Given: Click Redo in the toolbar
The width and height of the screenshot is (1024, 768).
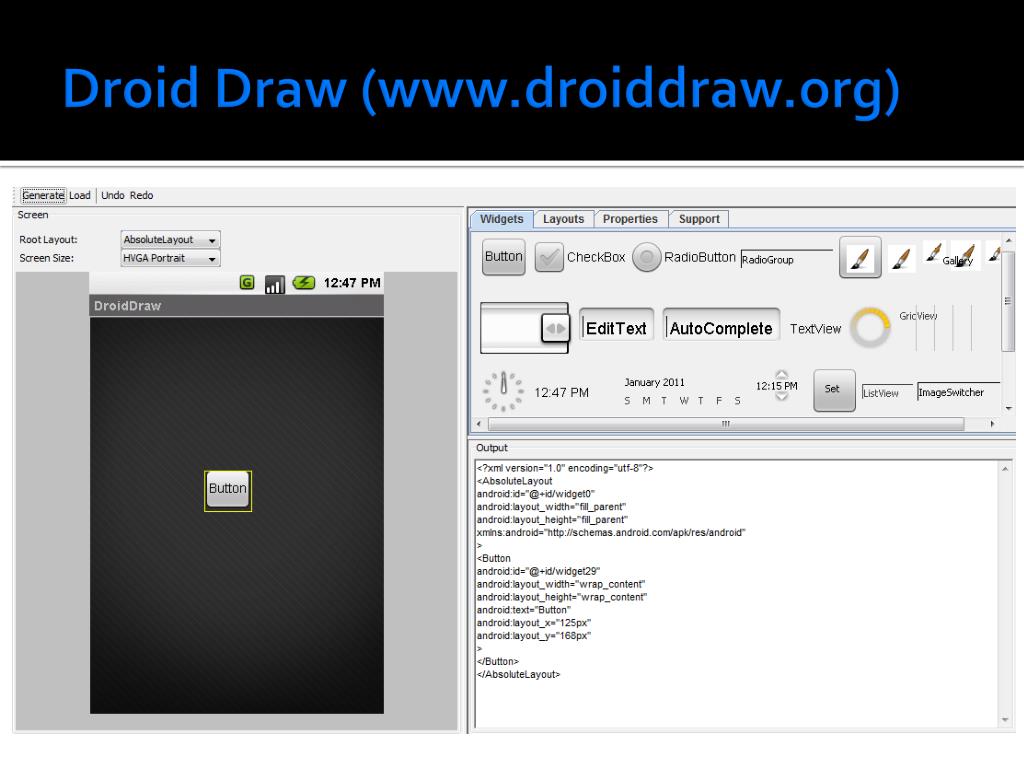Looking at the screenshot, I should pyautogui.click(x=141, y=195).
